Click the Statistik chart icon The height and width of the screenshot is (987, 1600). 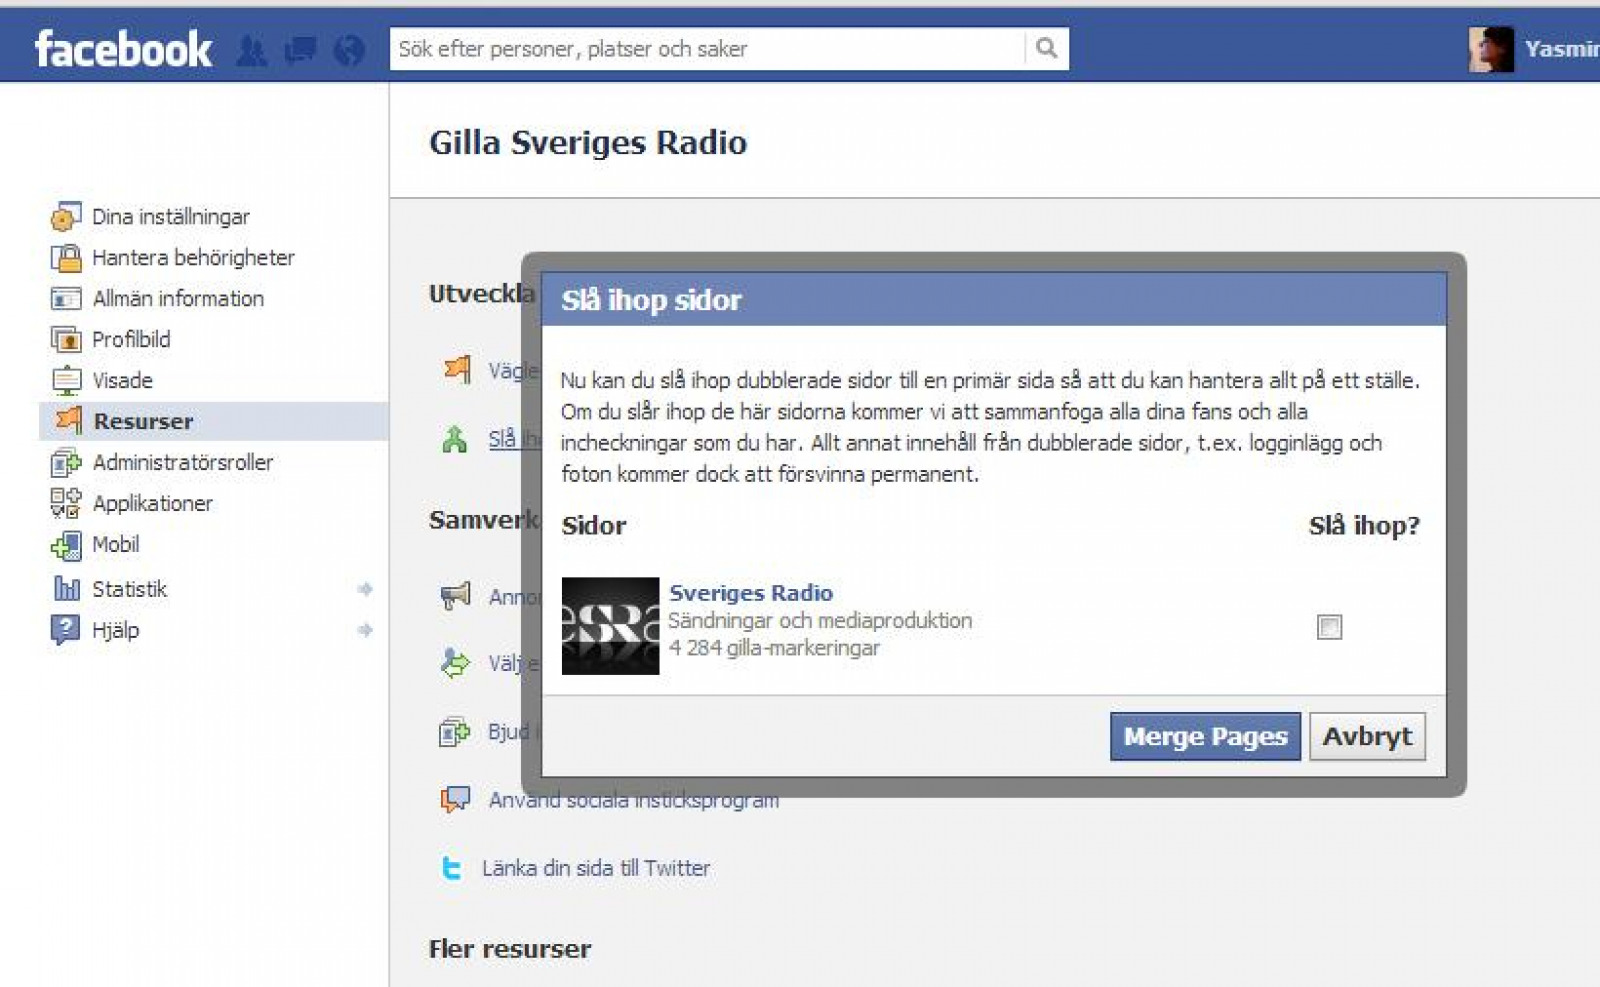coord(66,588)
